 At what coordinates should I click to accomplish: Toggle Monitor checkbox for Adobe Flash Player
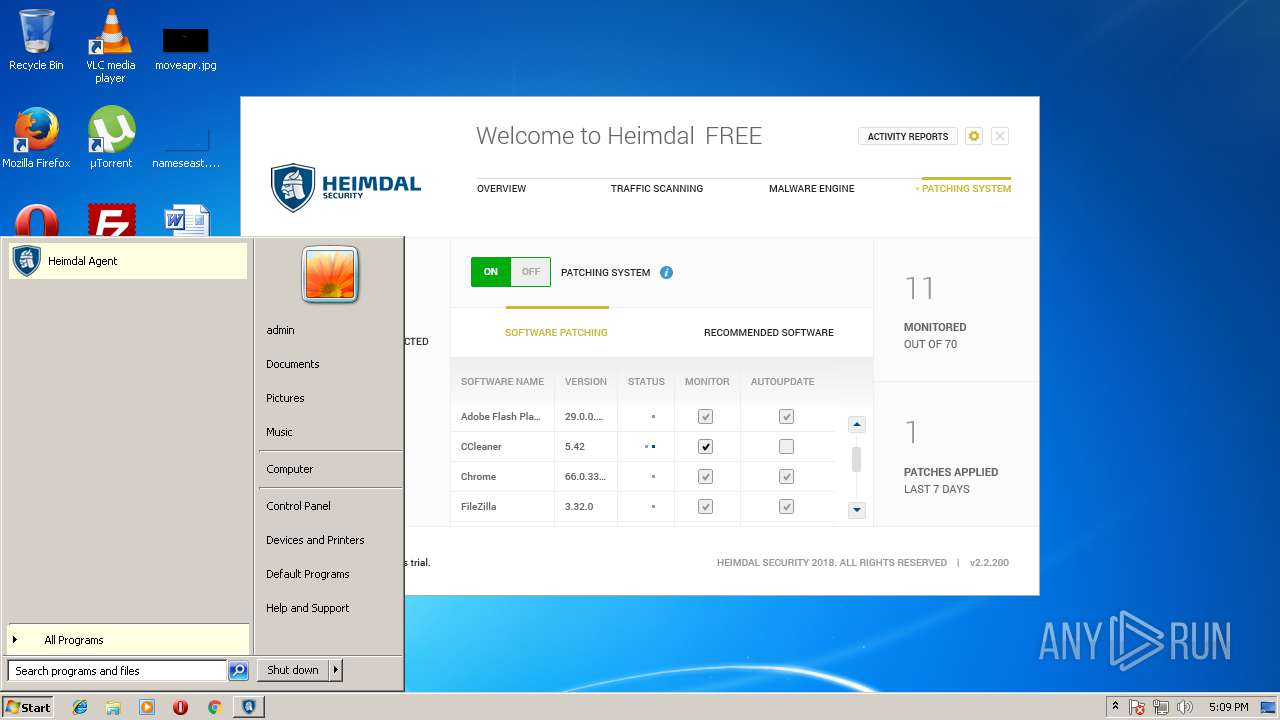[x=705, y=416]
